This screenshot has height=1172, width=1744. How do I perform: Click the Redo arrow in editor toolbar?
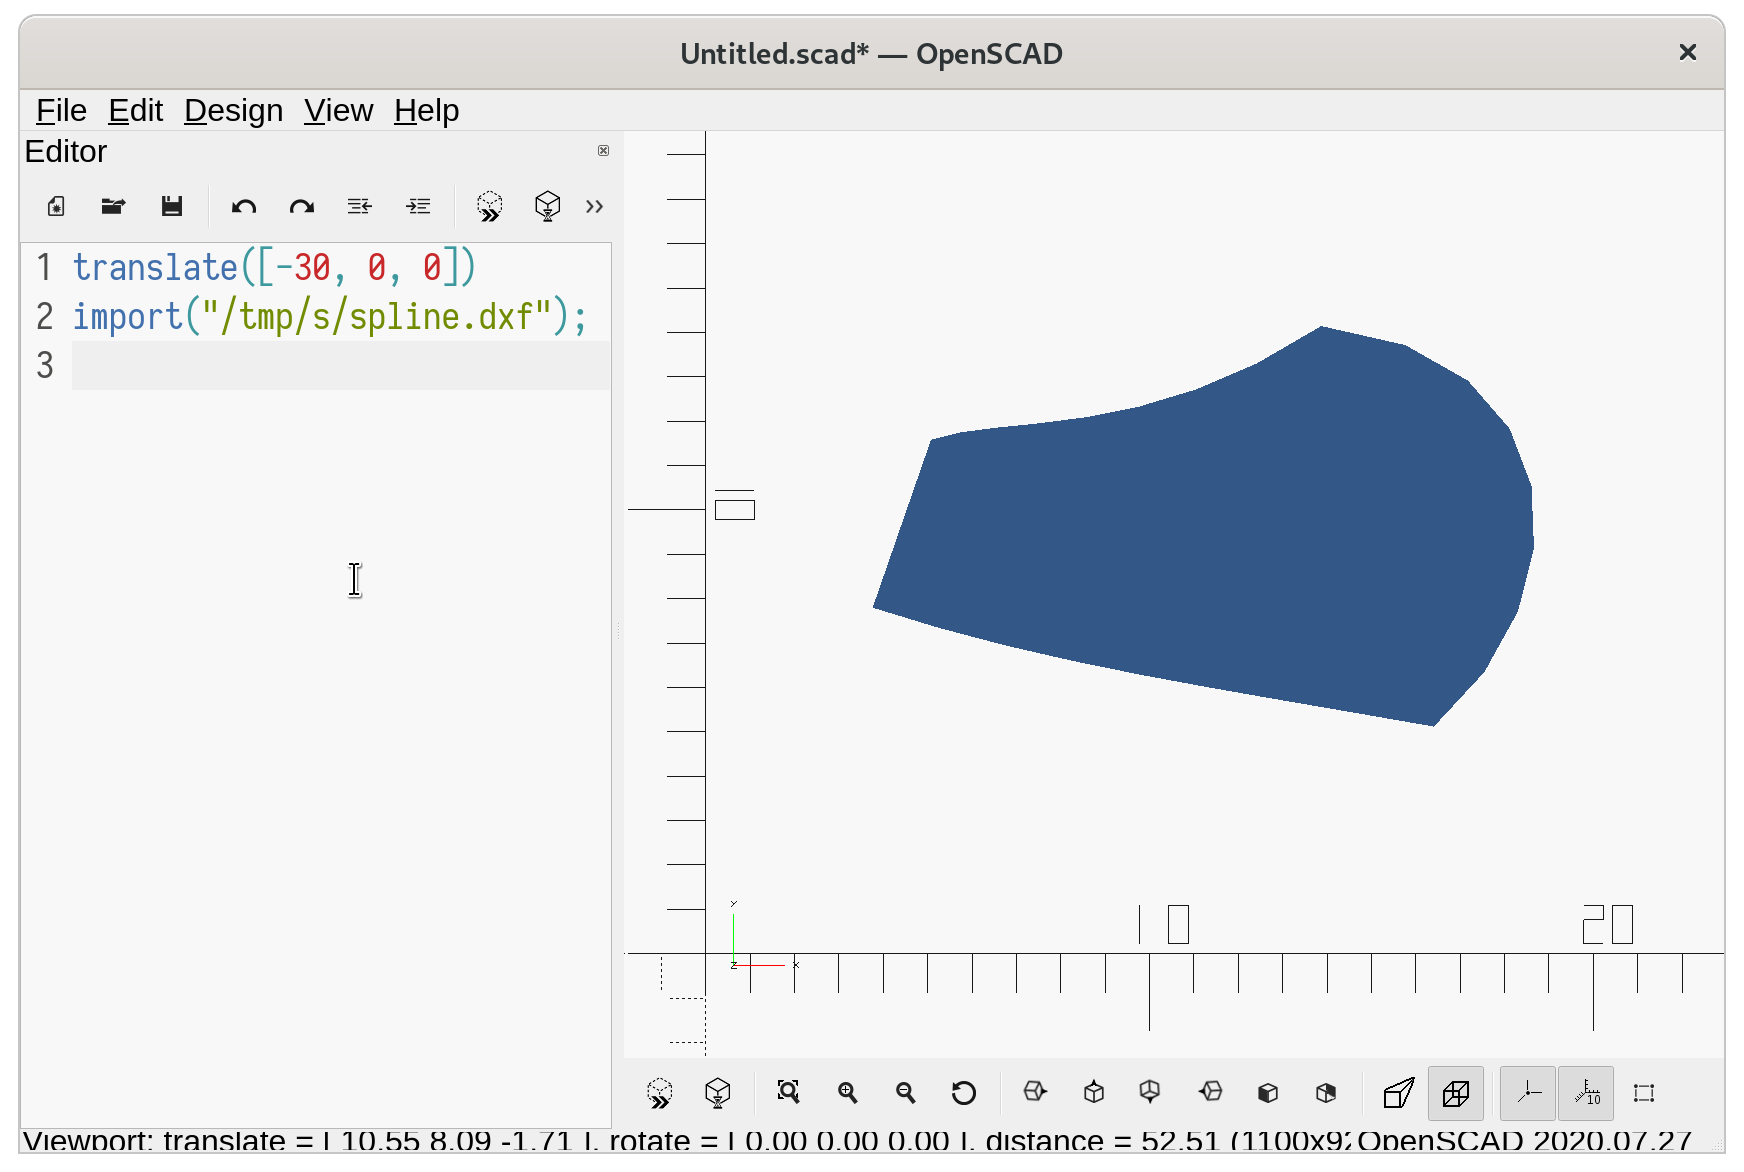tap(302, 207)
